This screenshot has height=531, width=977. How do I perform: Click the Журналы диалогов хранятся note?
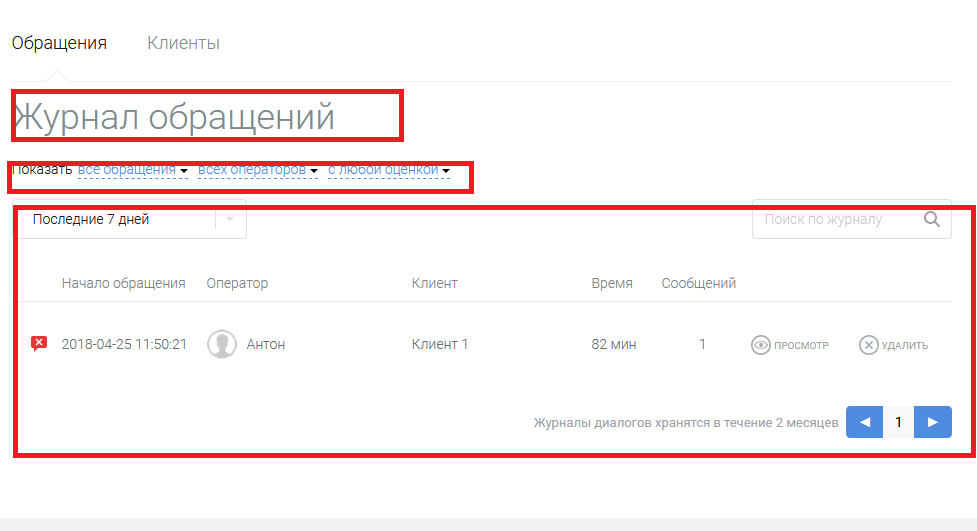(x=686, y=423)
